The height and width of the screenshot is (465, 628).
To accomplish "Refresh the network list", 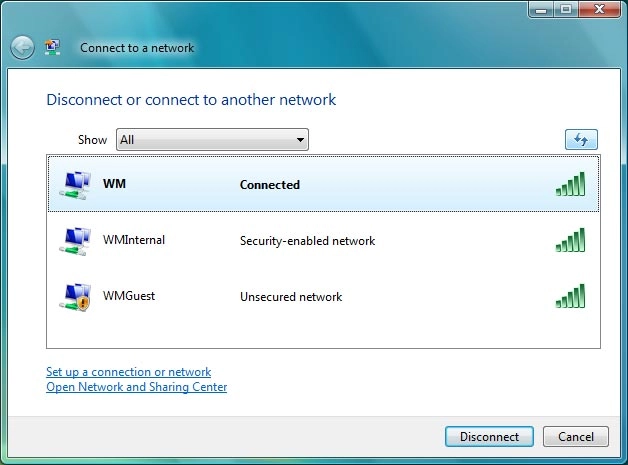I will pos(581,139).
